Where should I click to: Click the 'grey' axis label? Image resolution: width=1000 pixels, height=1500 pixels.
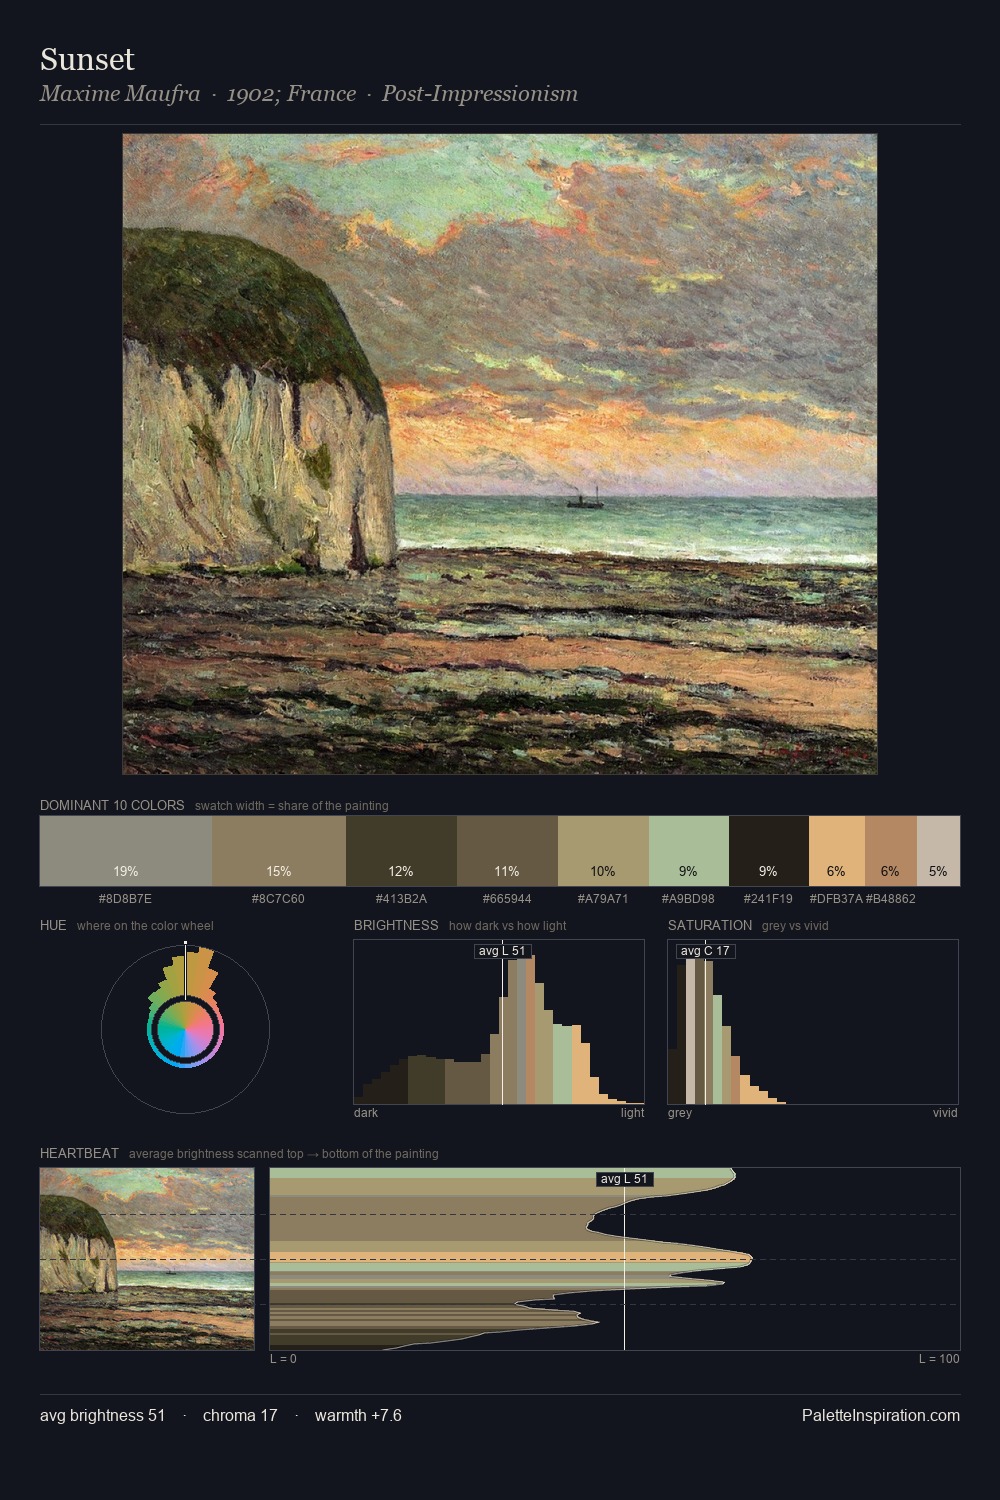[680, 1113]
